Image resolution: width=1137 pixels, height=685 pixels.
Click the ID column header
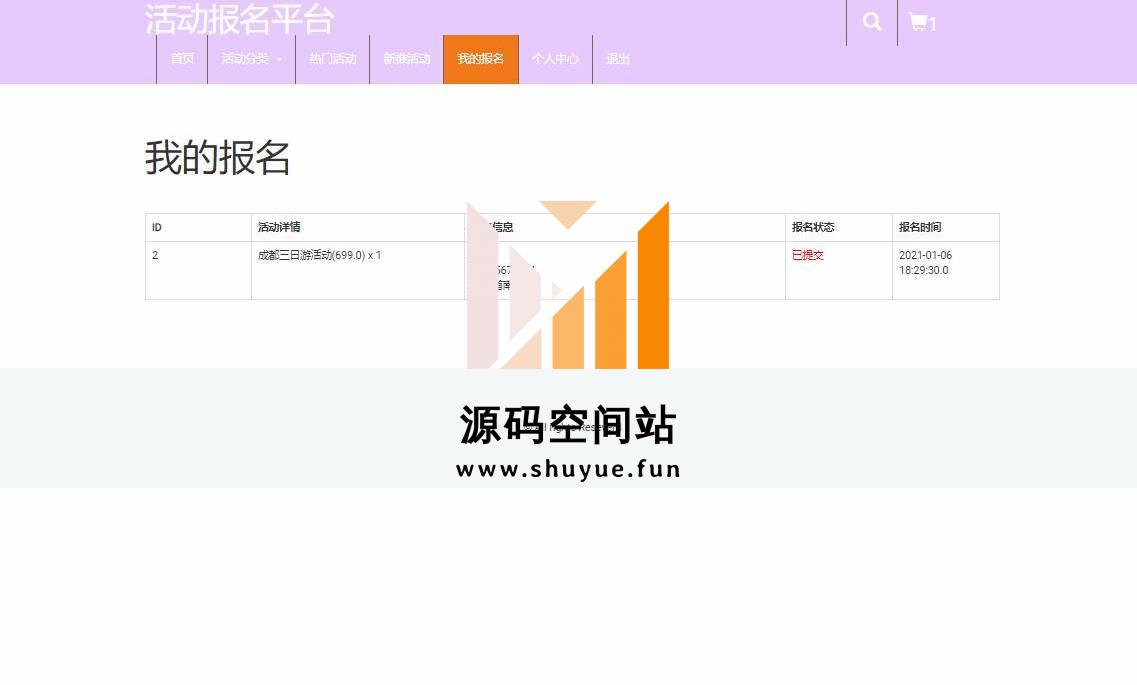157,227
